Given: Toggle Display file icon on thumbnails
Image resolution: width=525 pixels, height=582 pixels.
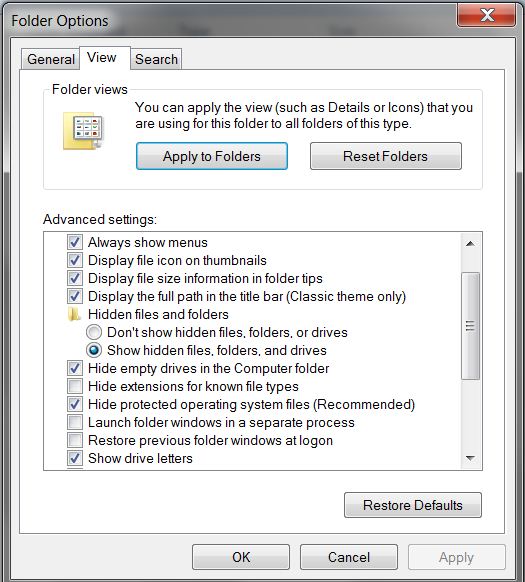Looking at the screenshot, I should [x=75, y=260].
